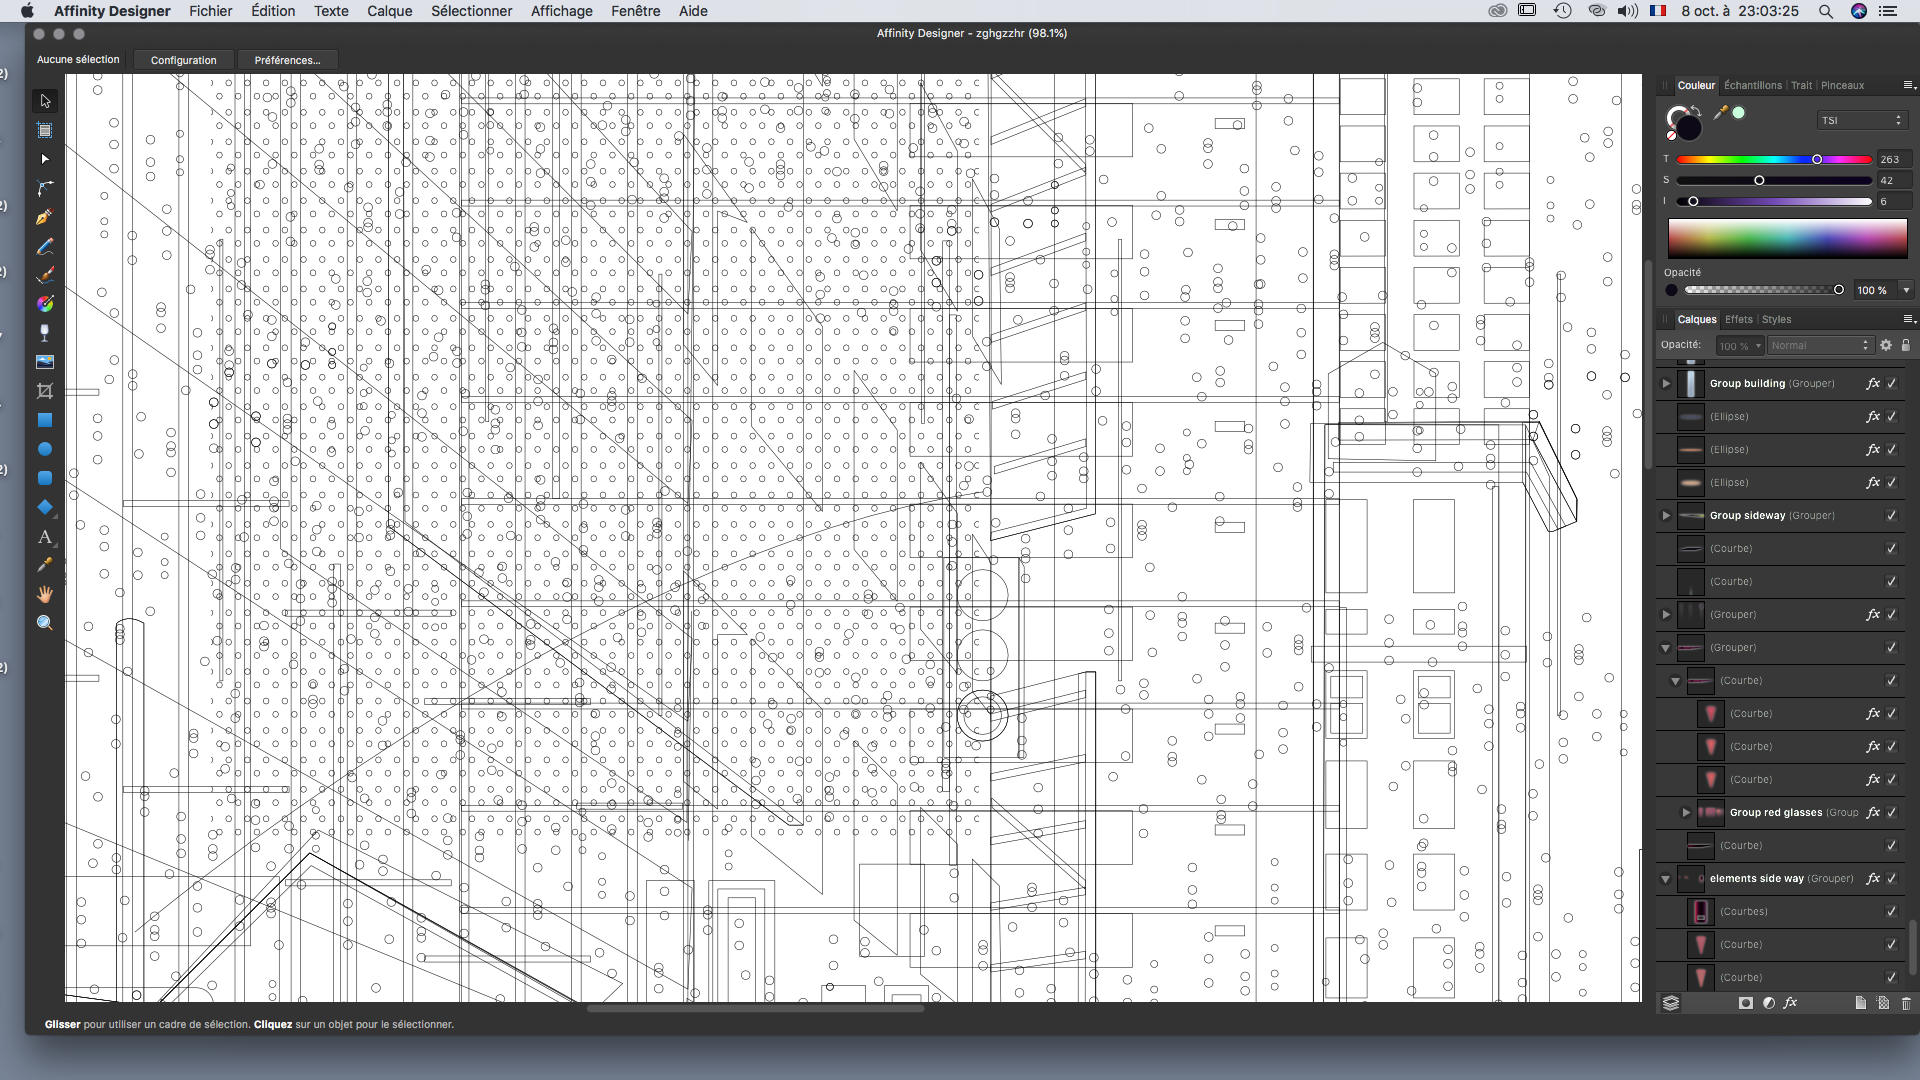Hide the (Courbes) layer
The image size is (1920, 1080).
coord(1892,911)
